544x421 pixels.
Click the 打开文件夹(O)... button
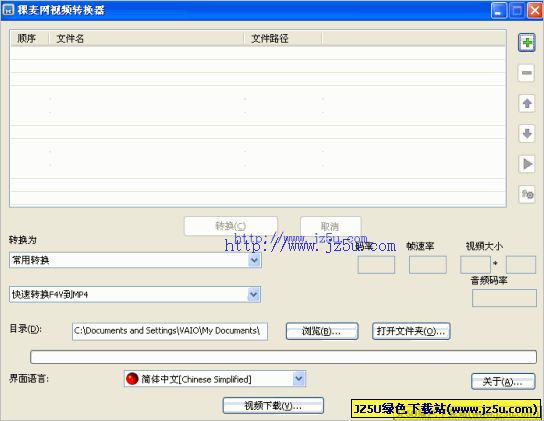pos(411,331)
